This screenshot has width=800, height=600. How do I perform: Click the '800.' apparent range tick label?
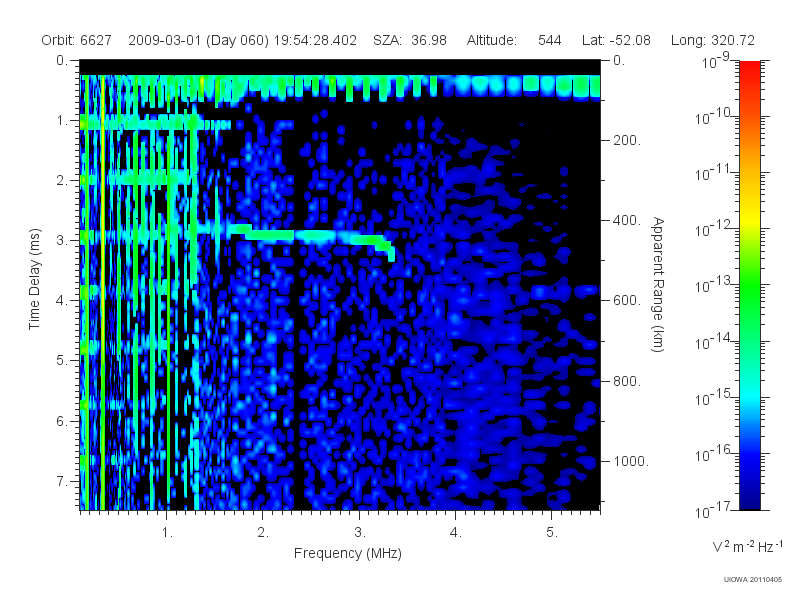(627, 381)
